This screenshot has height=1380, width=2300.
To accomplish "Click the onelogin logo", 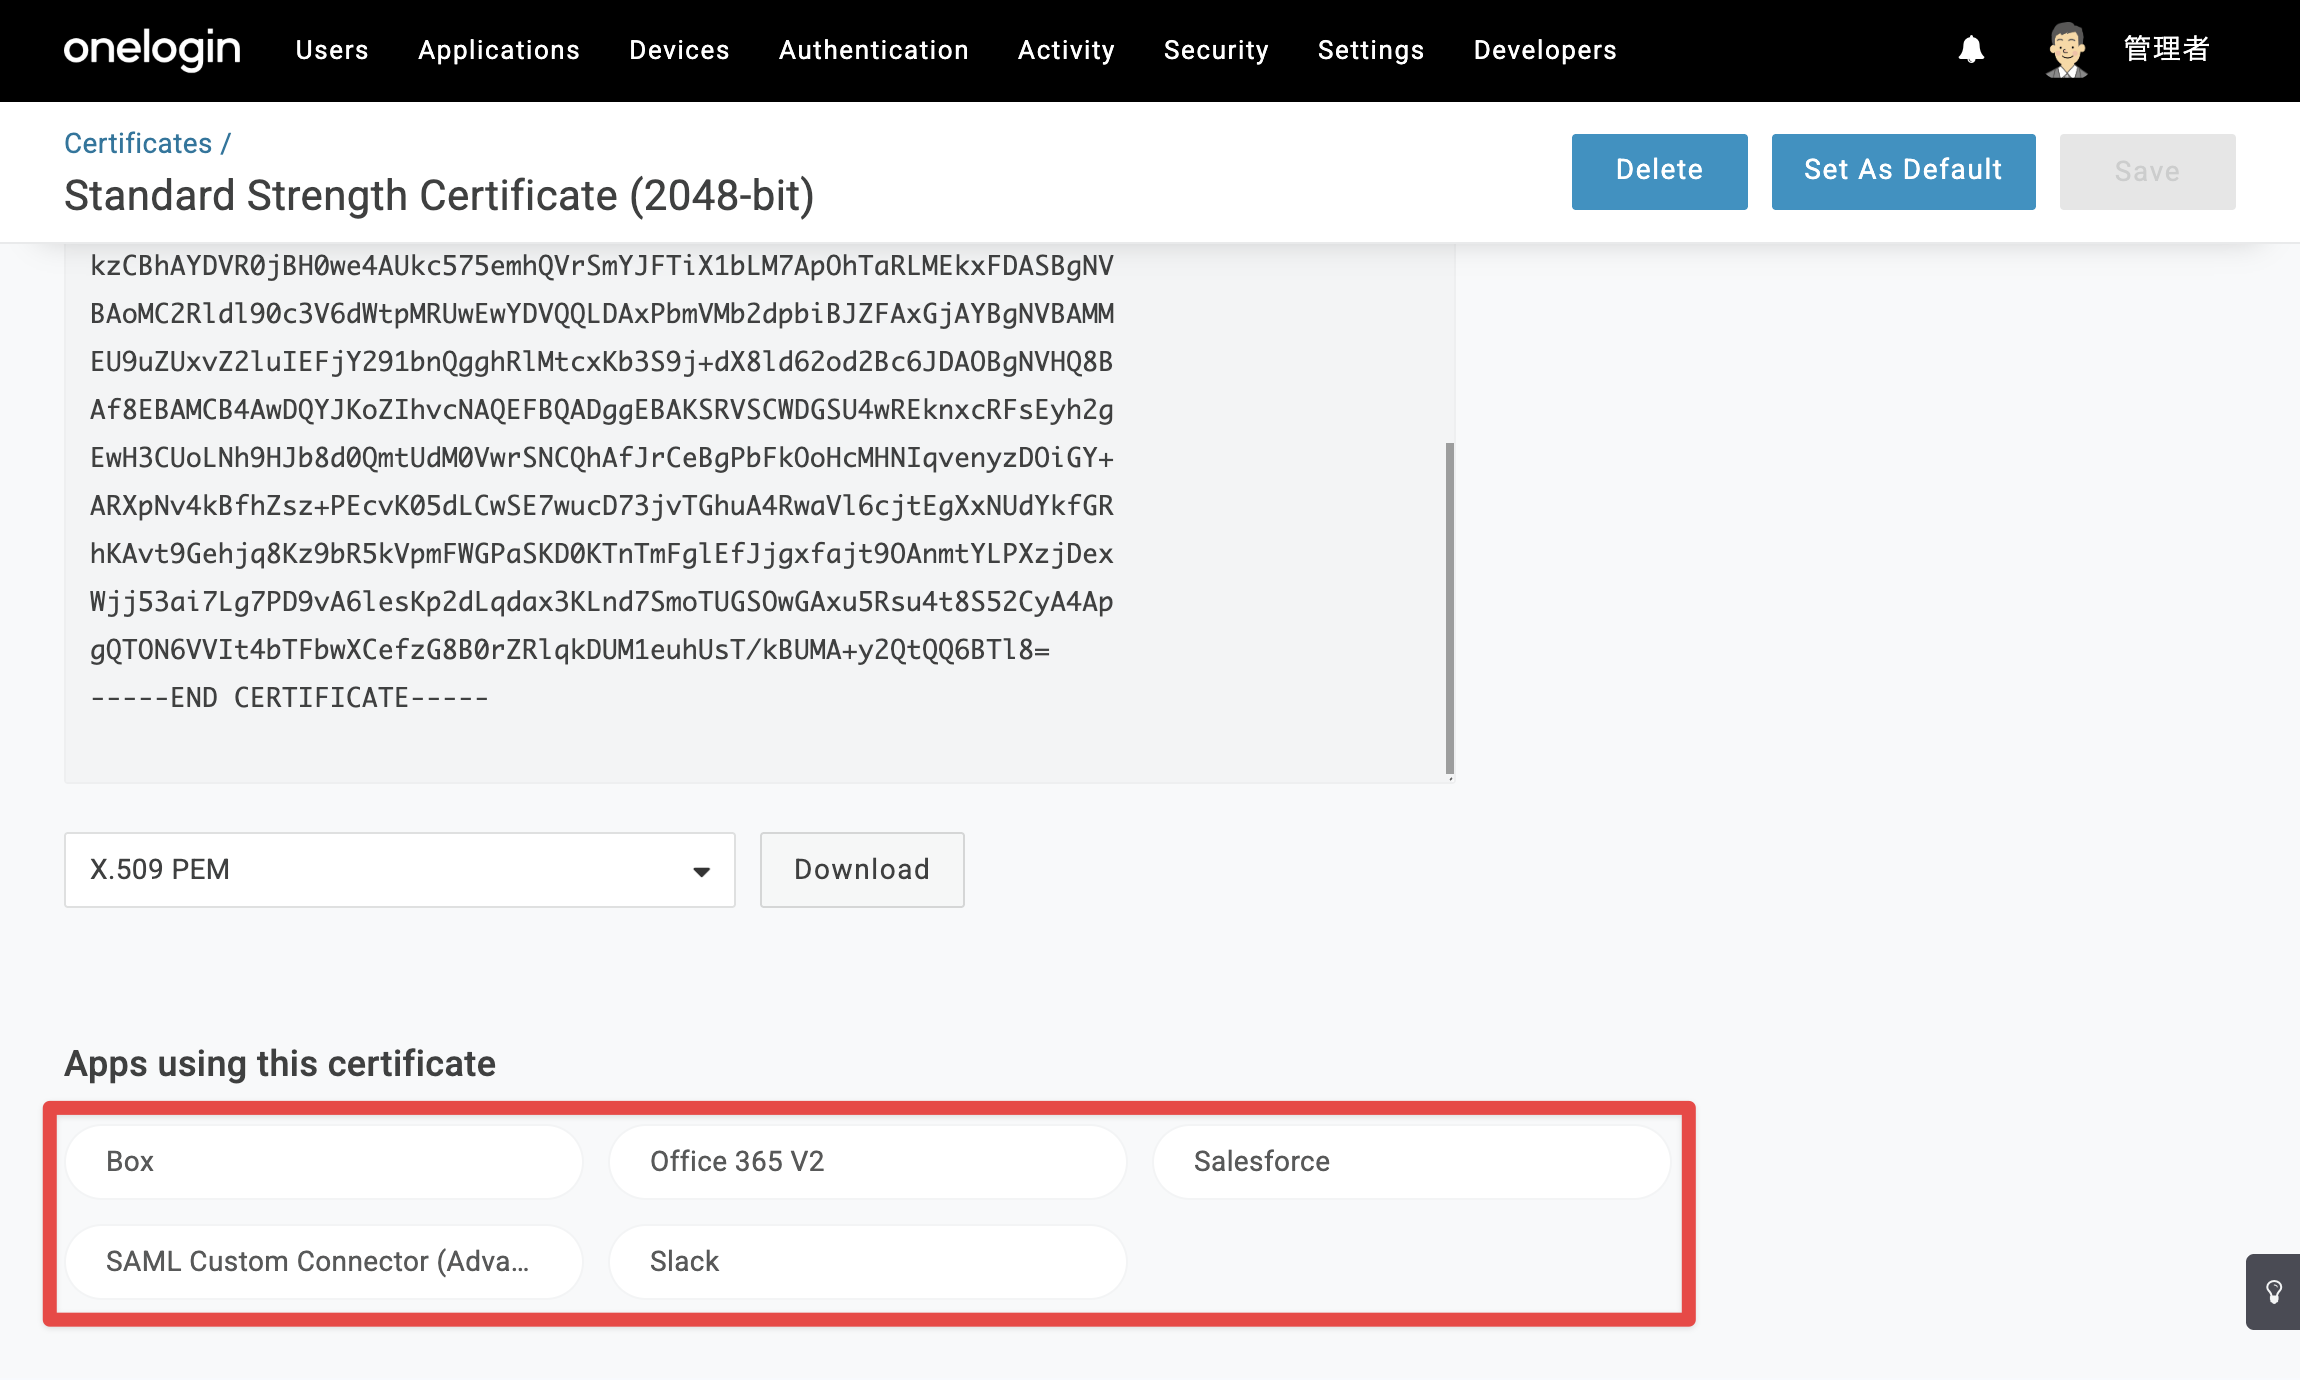I will (152, 49).
